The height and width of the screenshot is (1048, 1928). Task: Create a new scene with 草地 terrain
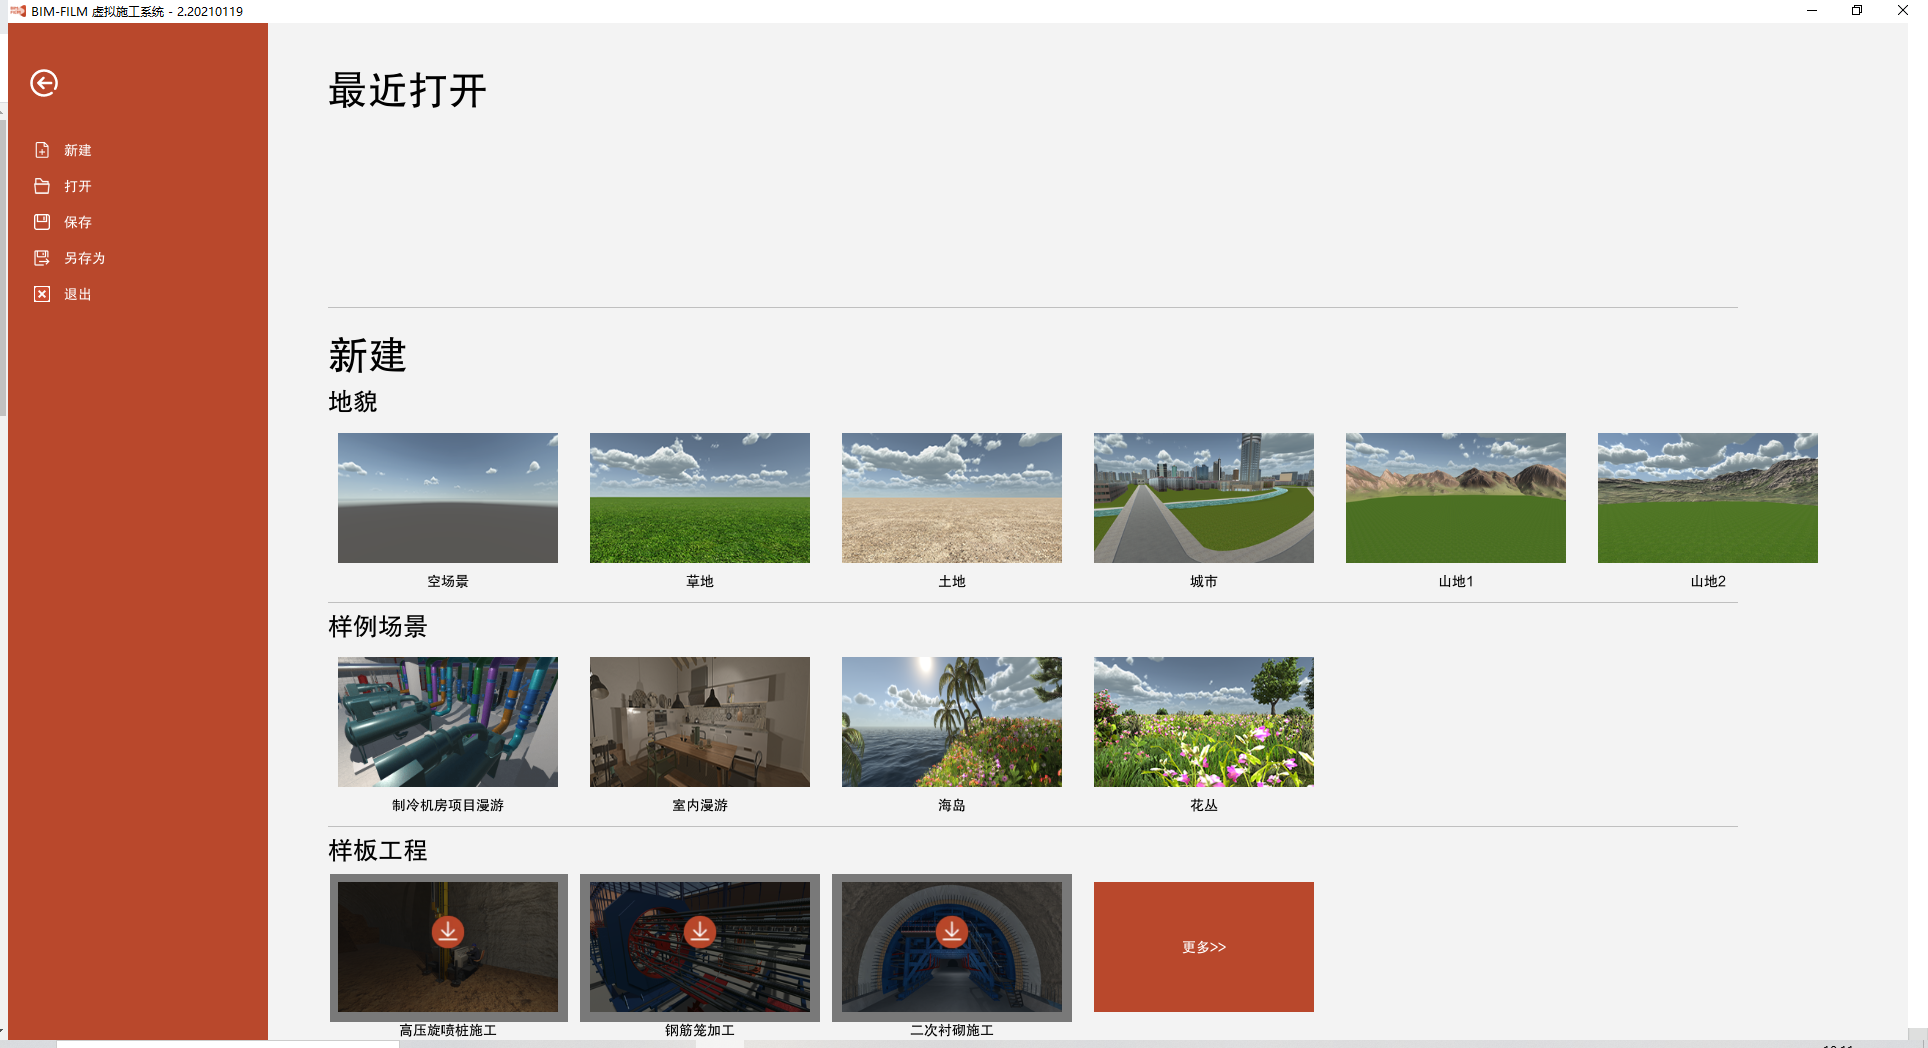(x=700, y=498)
